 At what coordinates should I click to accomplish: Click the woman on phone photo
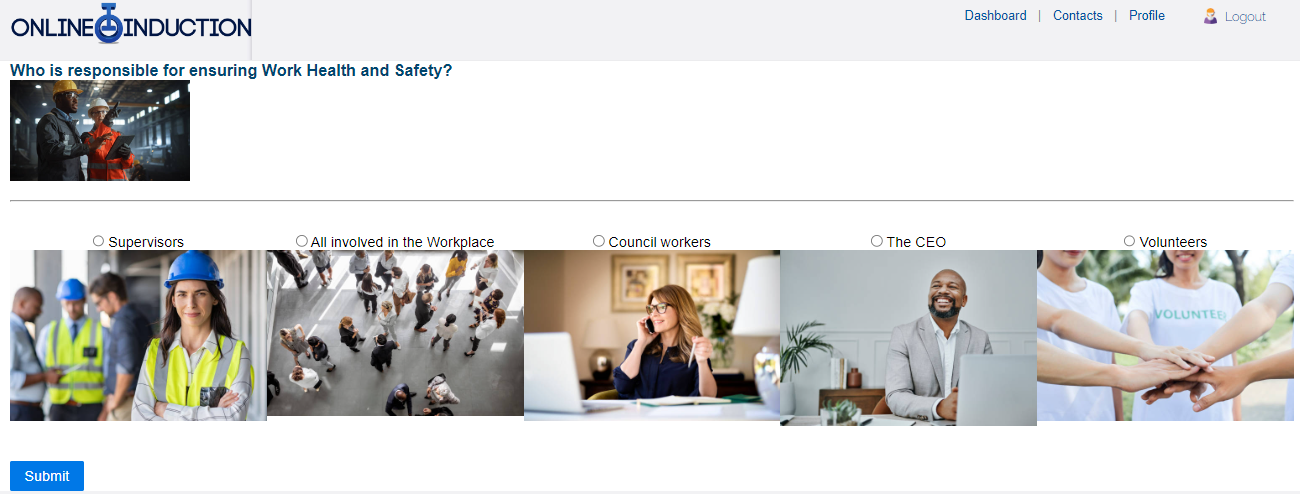click(x=652, y=335)
